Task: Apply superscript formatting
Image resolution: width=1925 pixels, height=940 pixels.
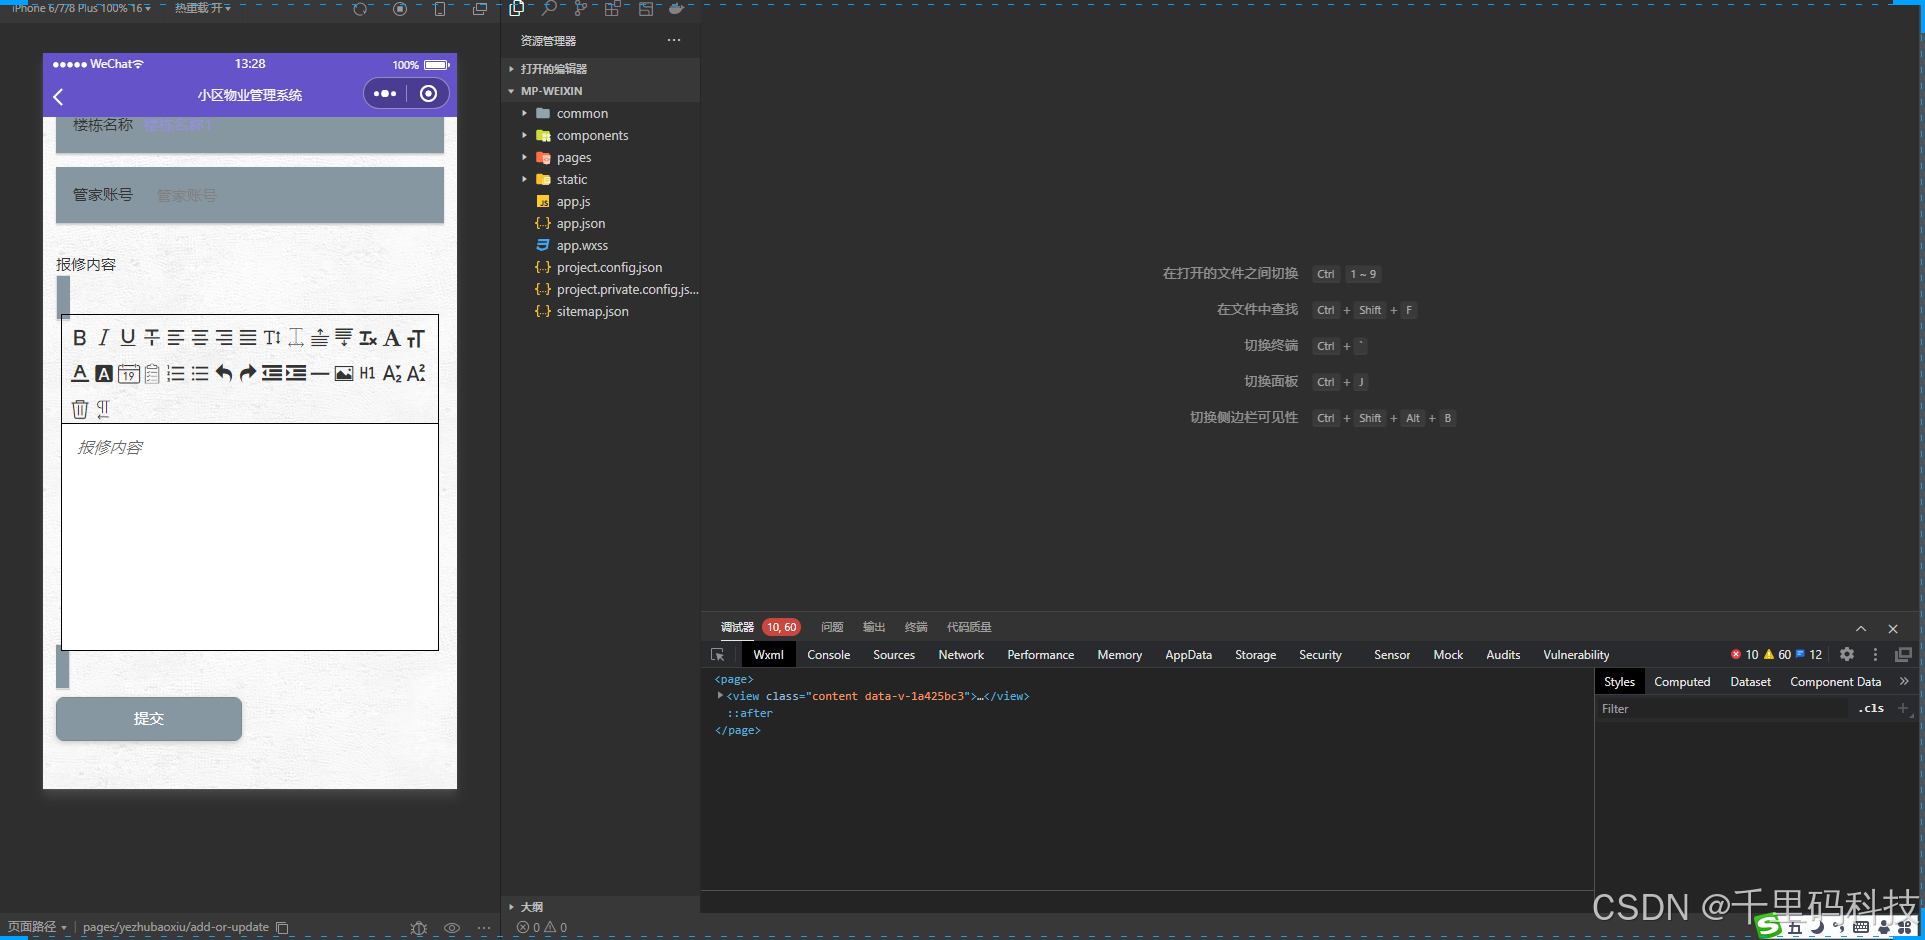Action: (416, 373)
